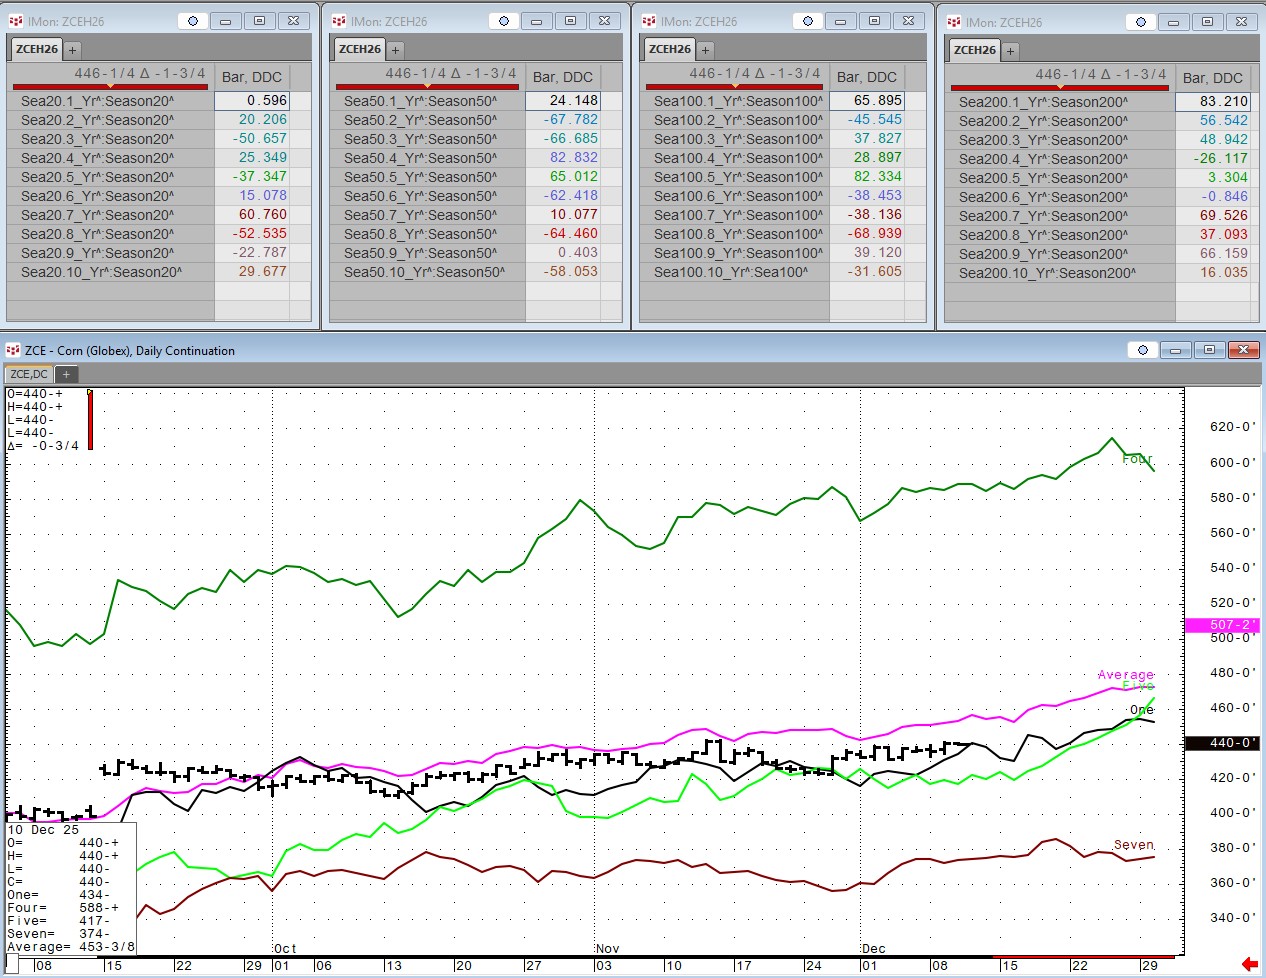Add a new tab in Season50 IMon window
1266x978 pixels.
(395, 50)
